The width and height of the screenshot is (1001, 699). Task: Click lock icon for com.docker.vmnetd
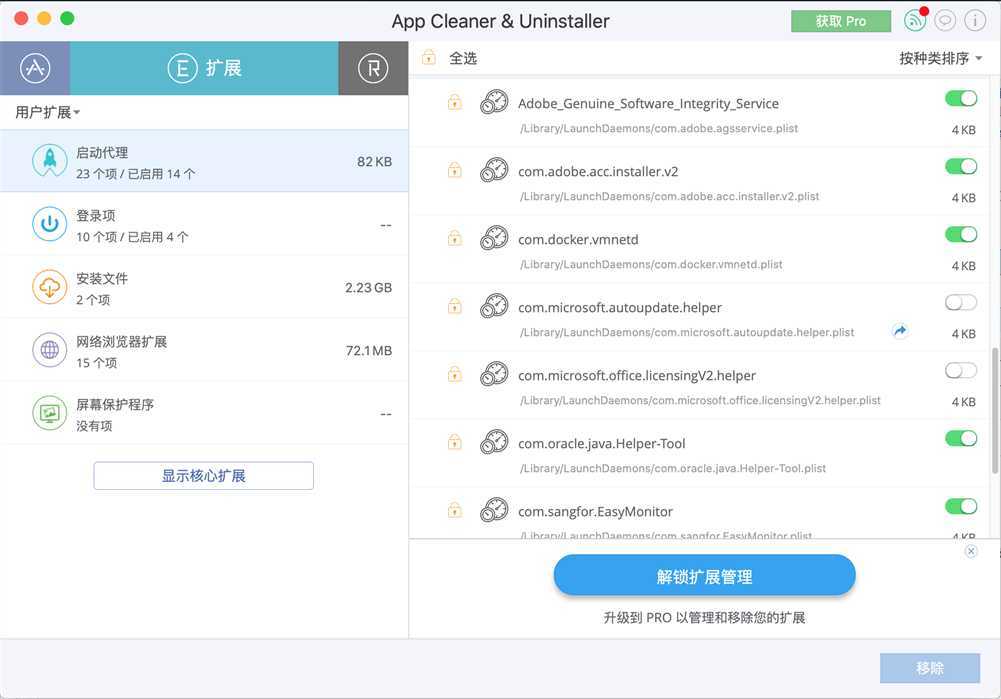coord(455,238)
